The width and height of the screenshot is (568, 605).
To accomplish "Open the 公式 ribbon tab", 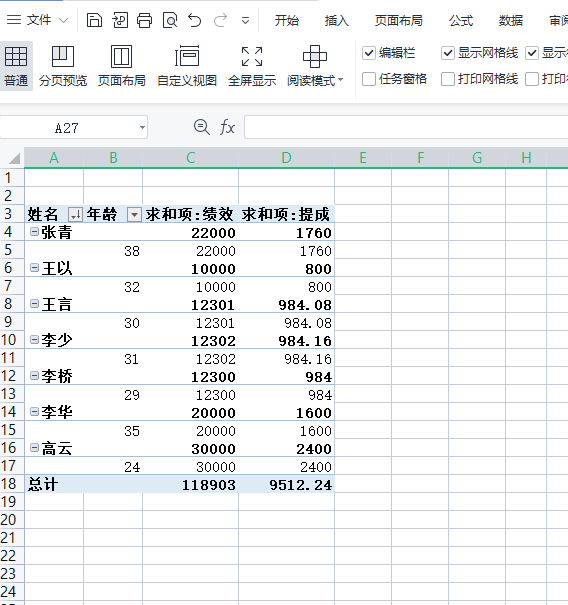I will pos(461,20).
